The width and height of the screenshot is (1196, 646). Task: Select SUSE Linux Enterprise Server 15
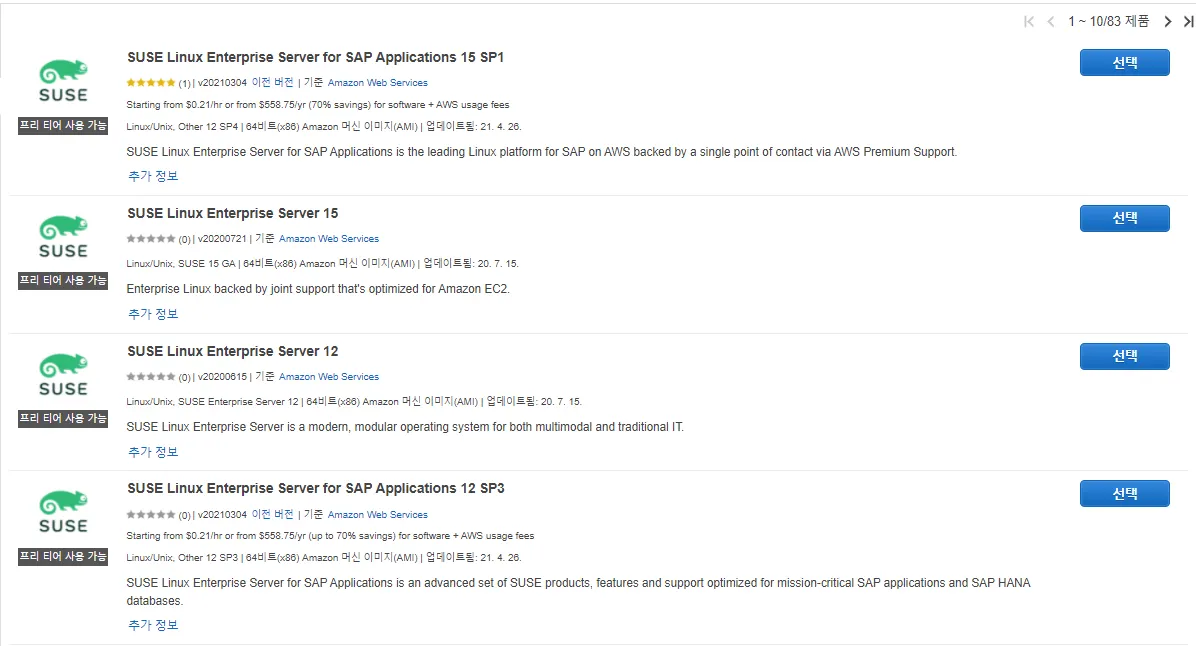tap(1124, 218)
